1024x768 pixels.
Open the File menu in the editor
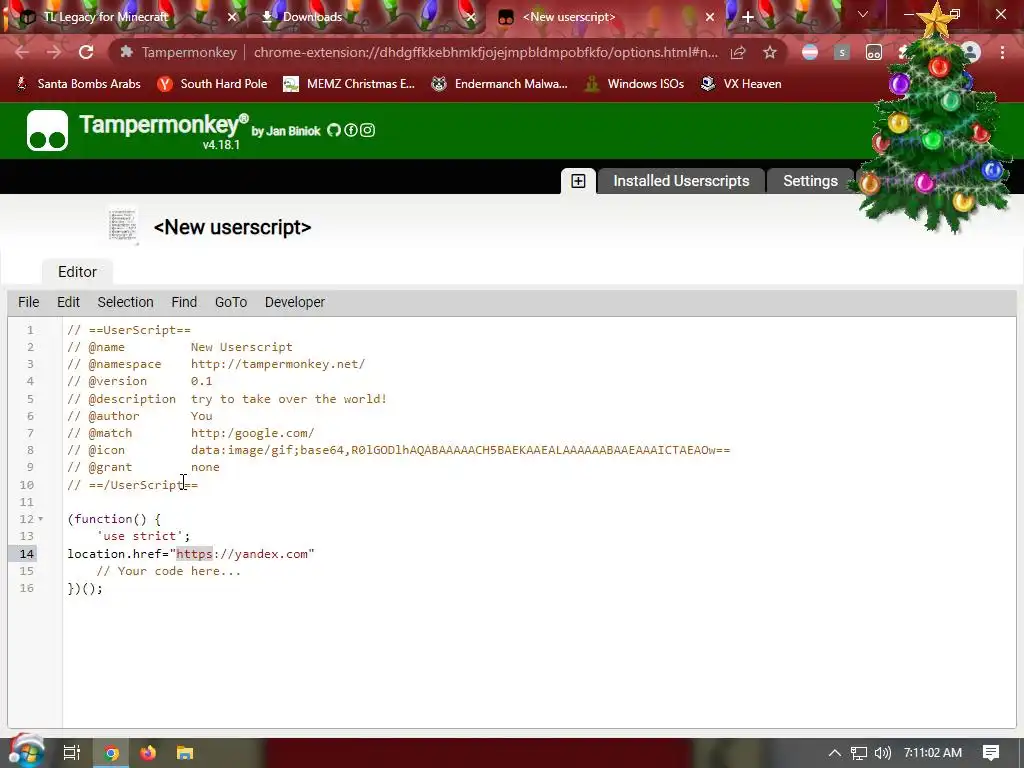28,302
